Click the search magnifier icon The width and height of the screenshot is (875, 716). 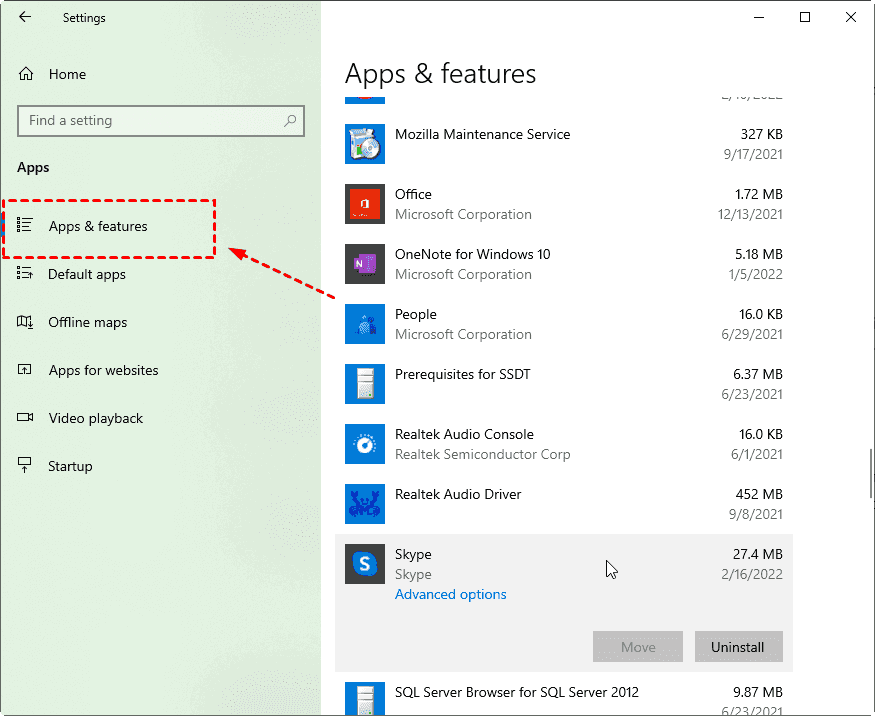click(x=290, y=121)
